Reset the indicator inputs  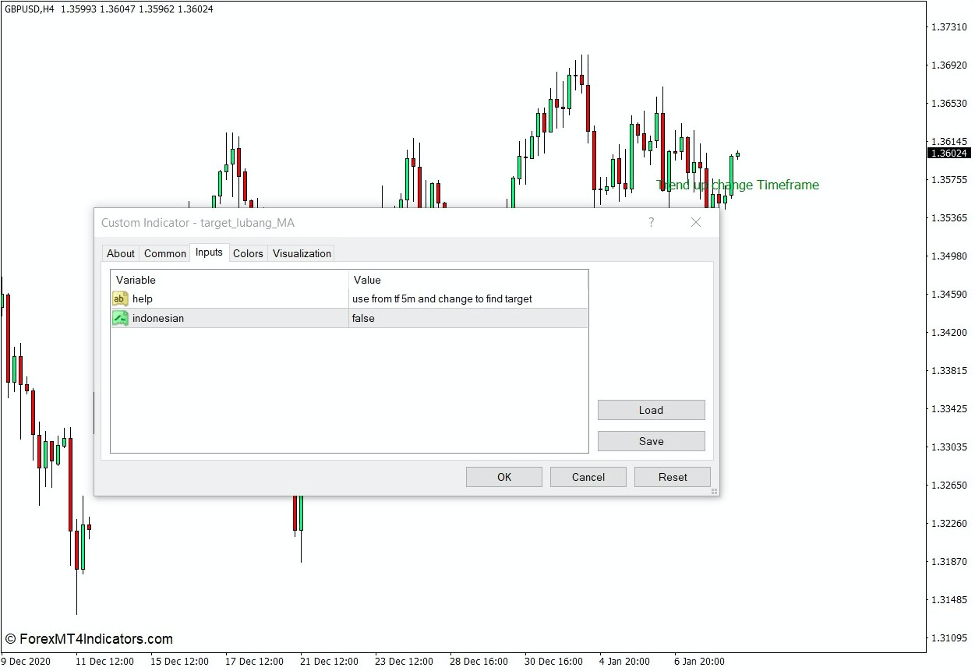[672, 476]
